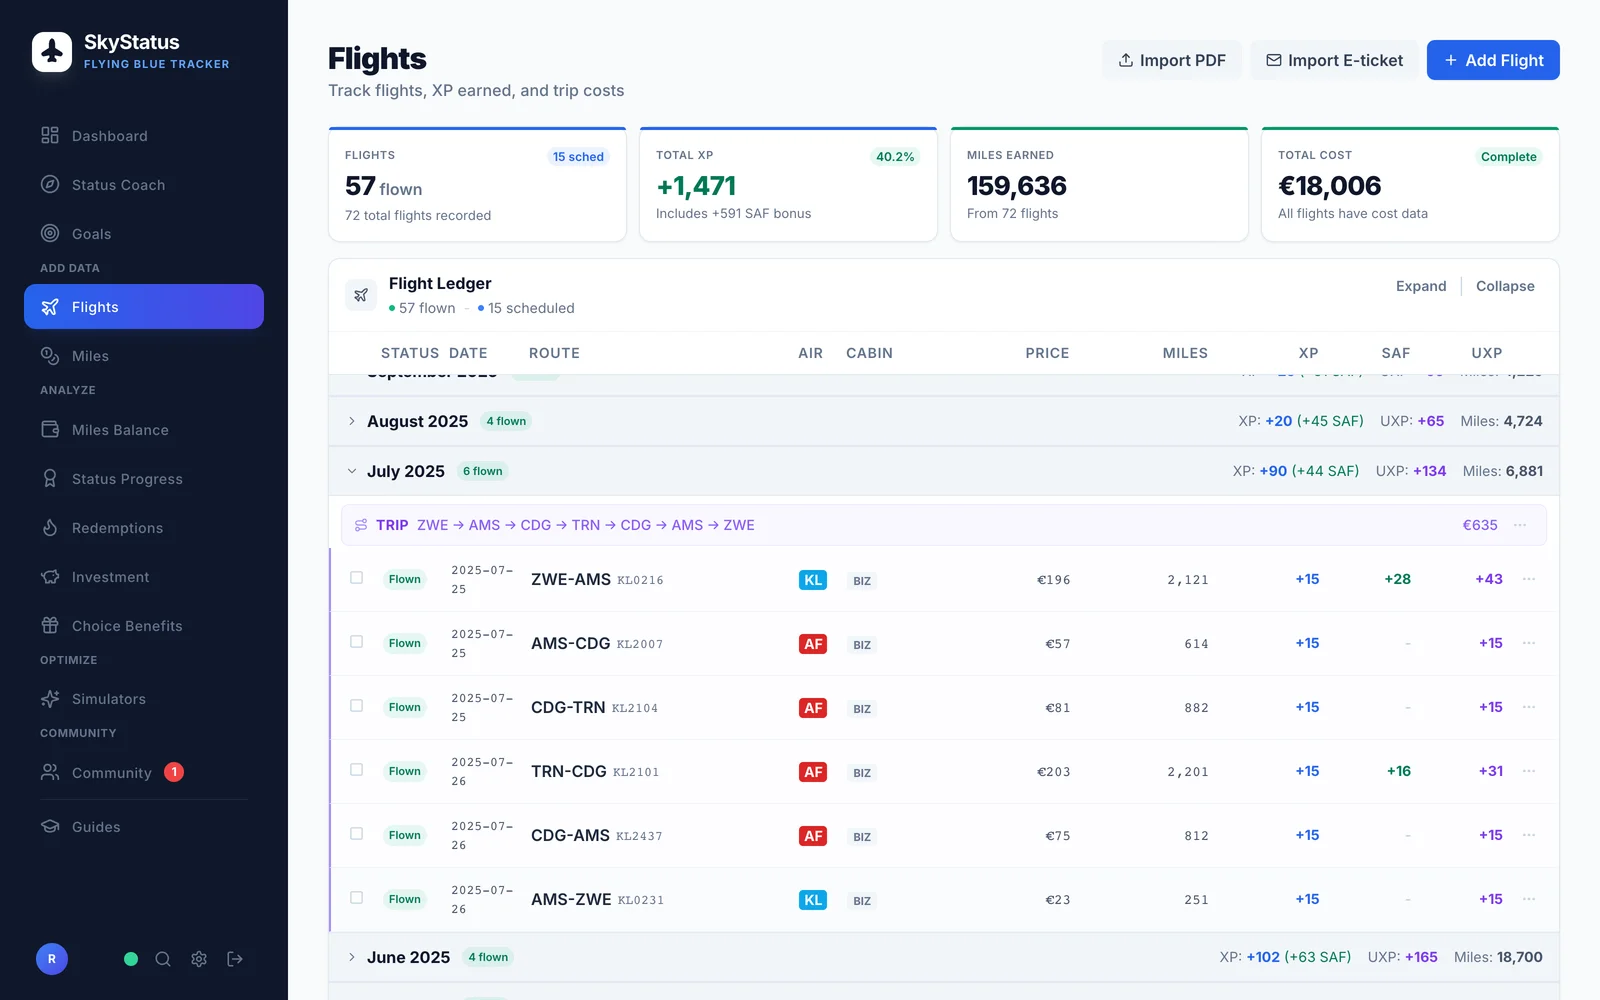Image resolution: width=1600 pixels, height=1000 pixels.
Task: Click the Complete badge on Total Cost card
Action: [x=1508, y=157]
